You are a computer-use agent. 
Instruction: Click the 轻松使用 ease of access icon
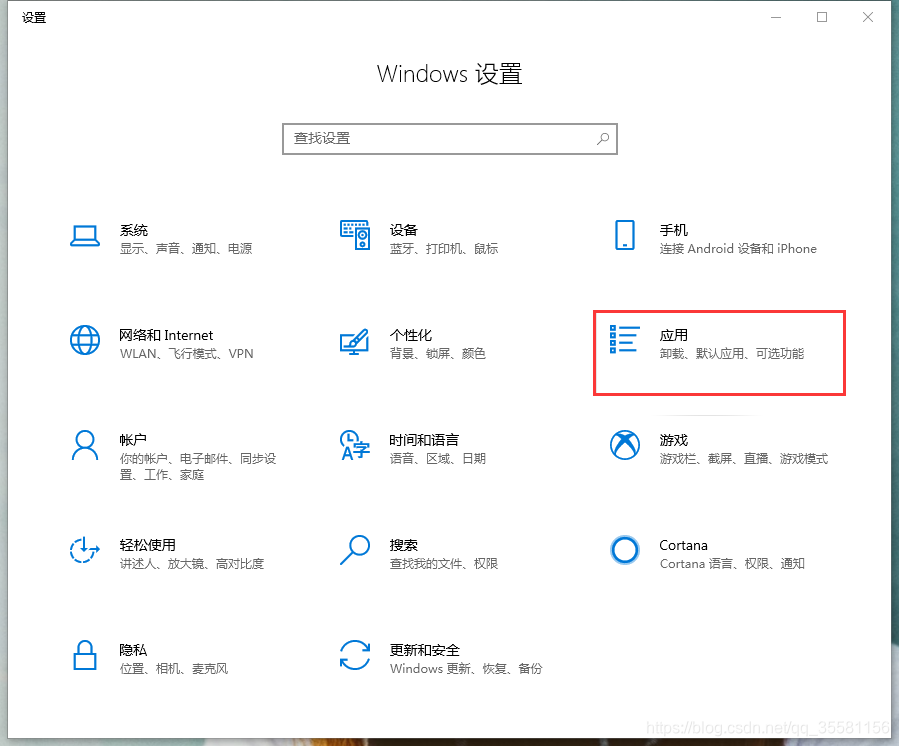click(85, 550)
